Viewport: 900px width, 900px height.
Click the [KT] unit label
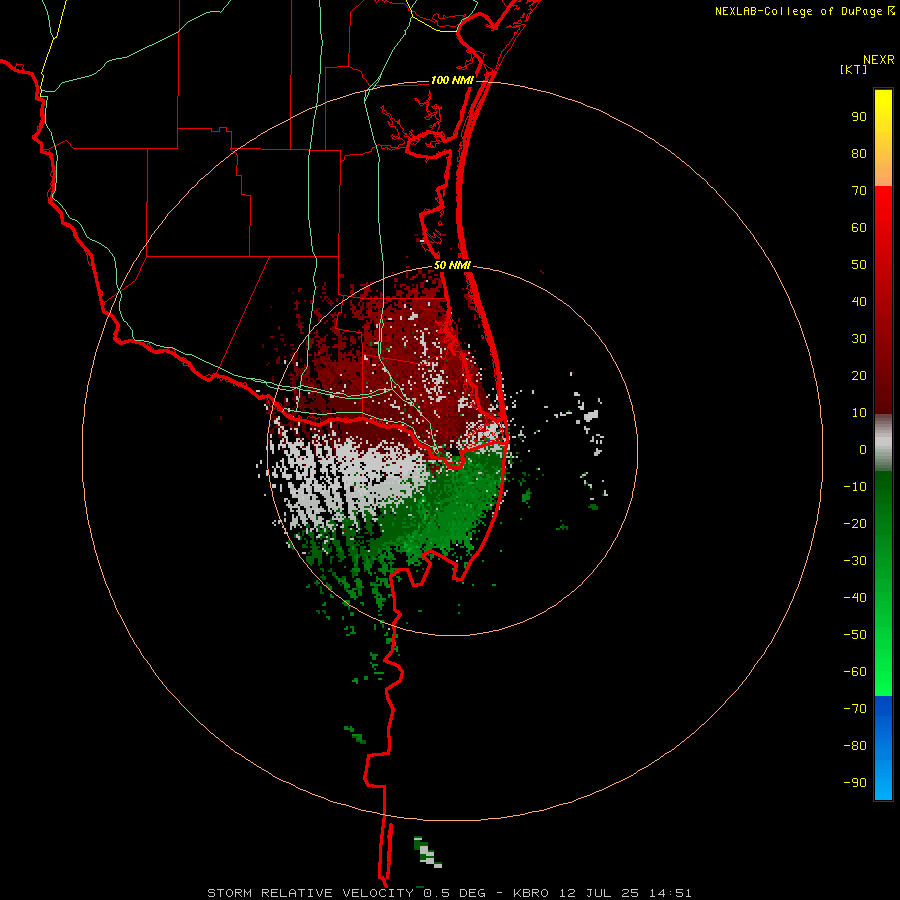(x=854, y=69)
